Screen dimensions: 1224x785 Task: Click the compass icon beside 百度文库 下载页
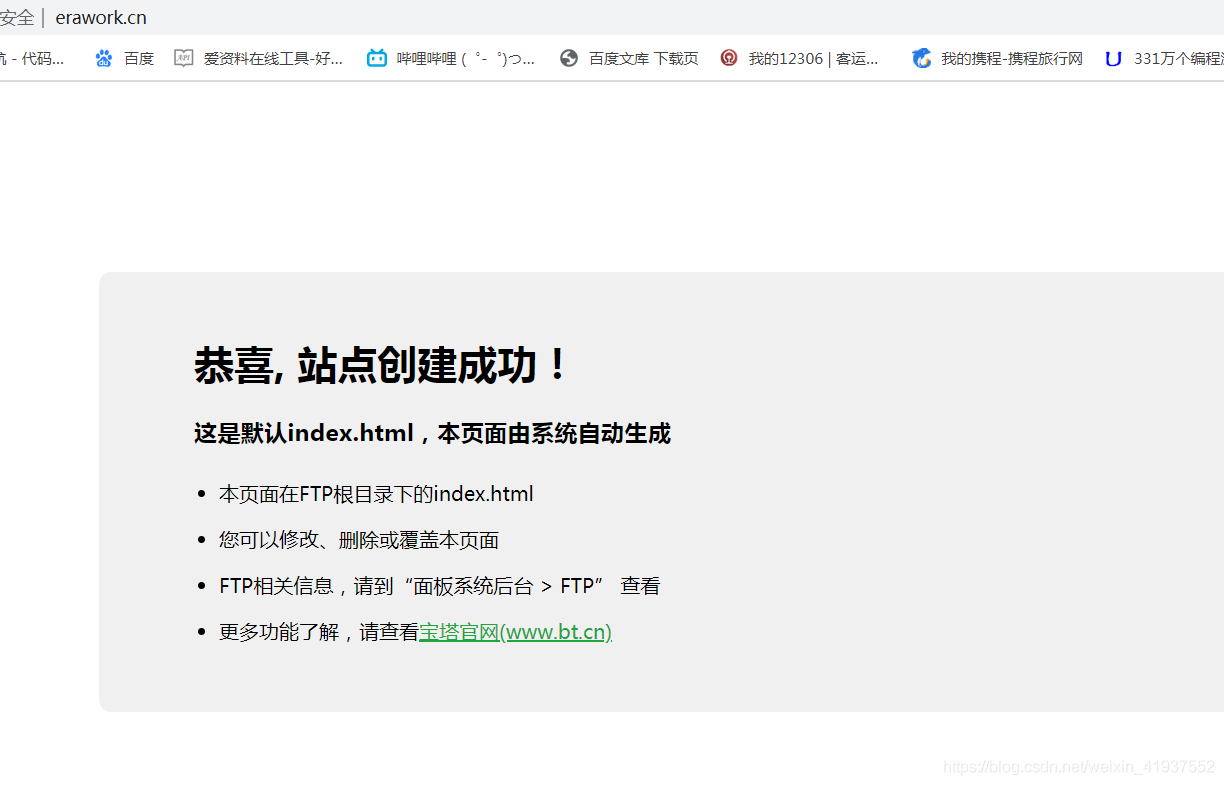coord(568,58)
